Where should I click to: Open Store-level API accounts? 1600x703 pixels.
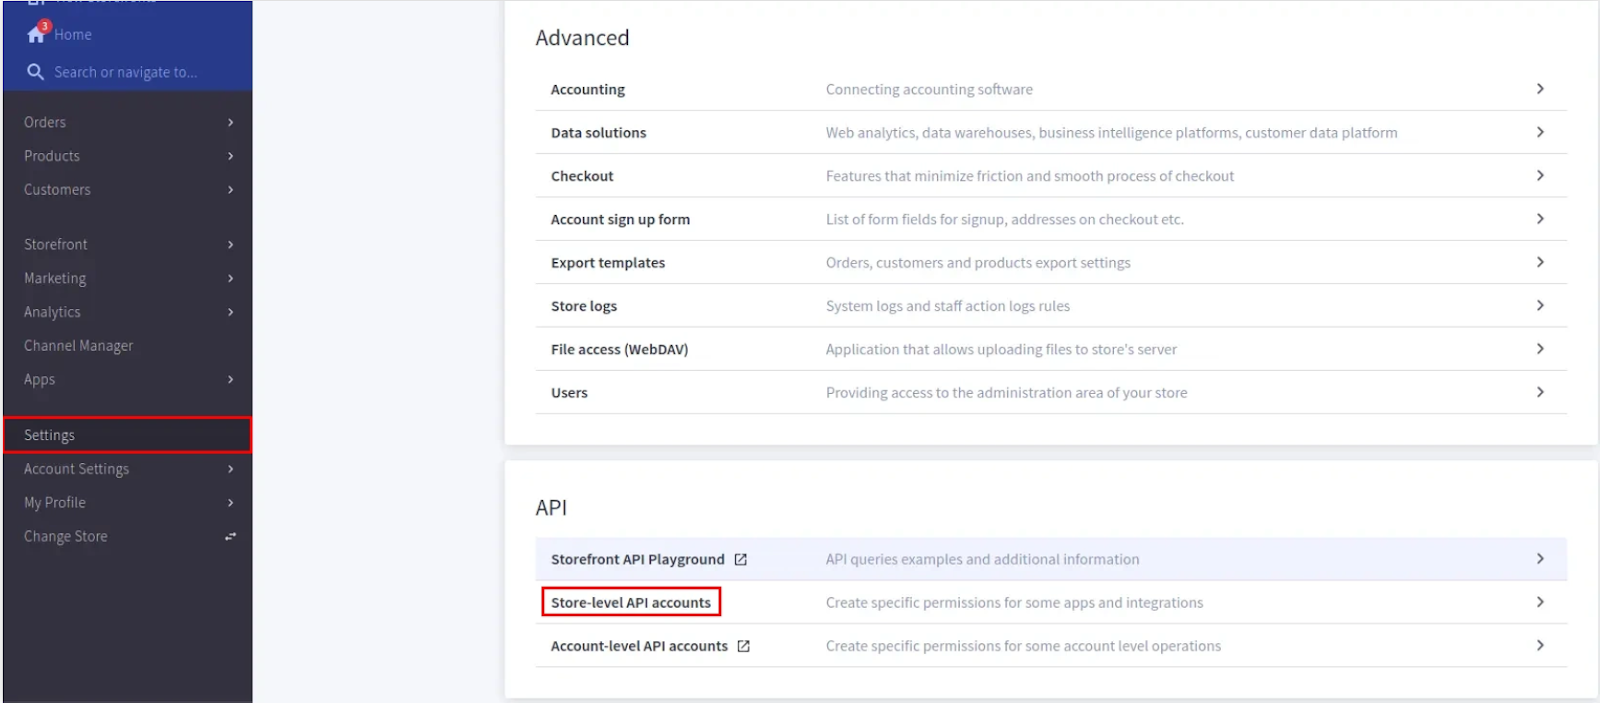click(x=631, y=603)
